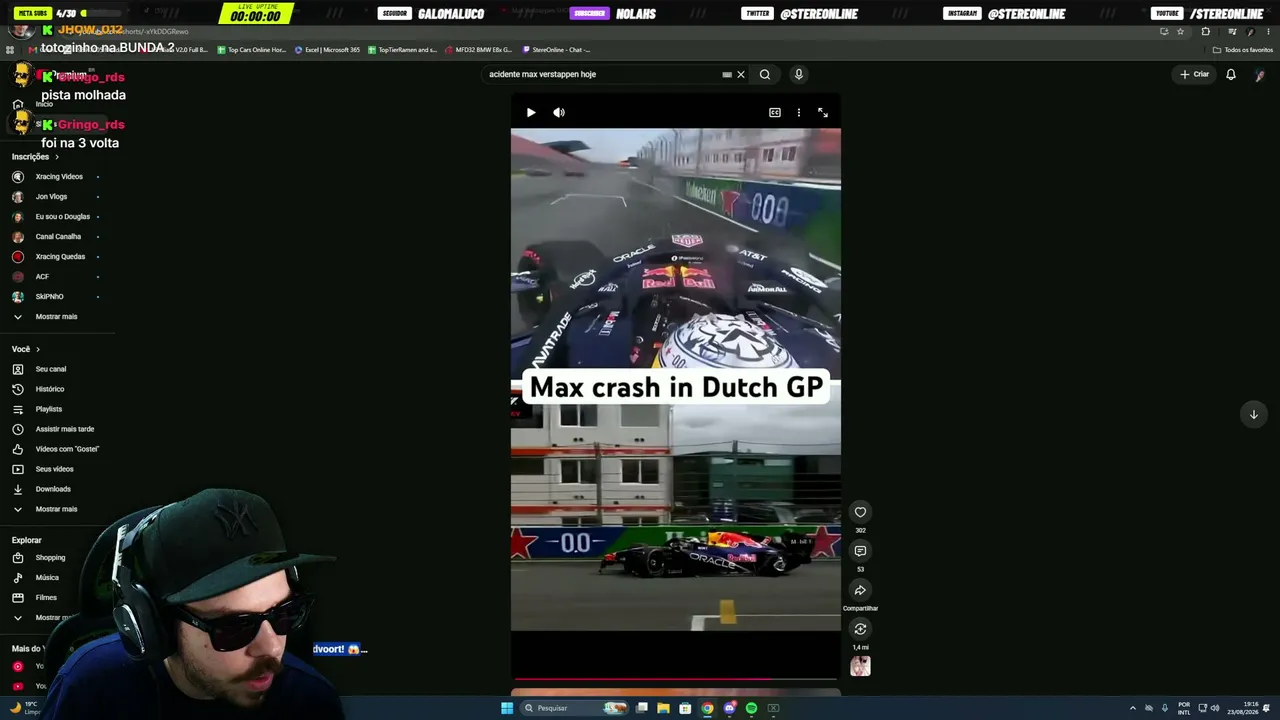Image resolution: width=1280 pixels, height=720 pixels.
Task: Click the YouTube search magnifier button
Action: pos(765,74)
